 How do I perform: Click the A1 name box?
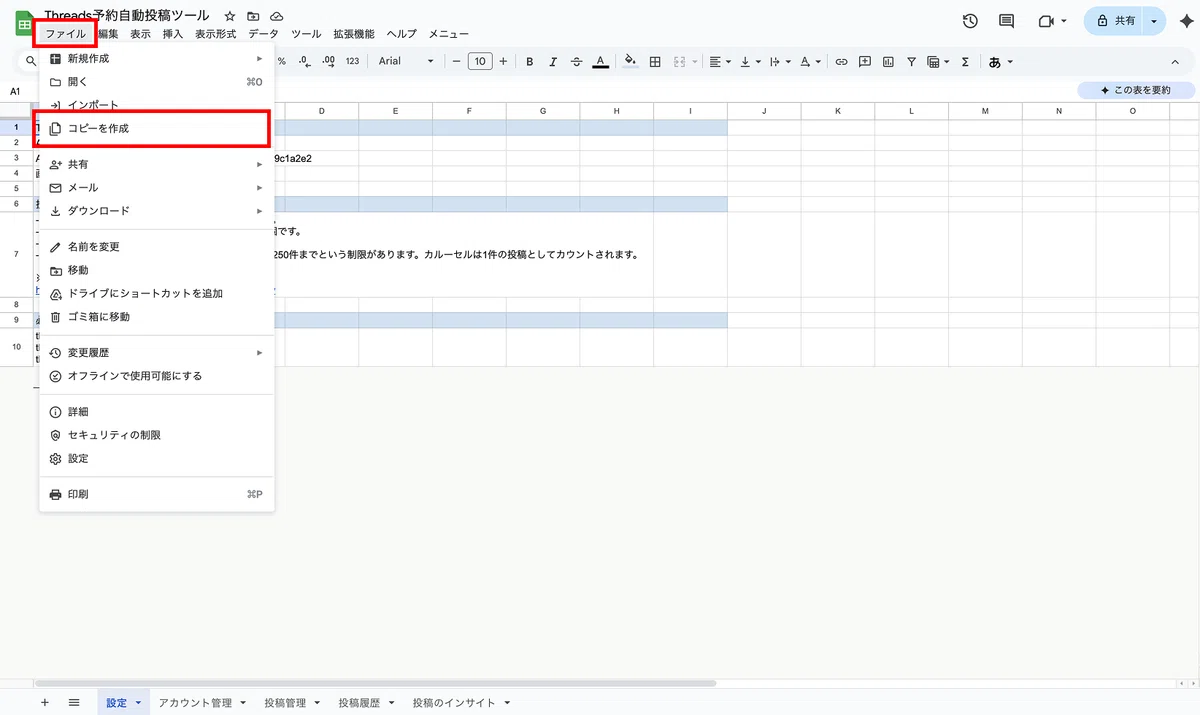(16, 91)
